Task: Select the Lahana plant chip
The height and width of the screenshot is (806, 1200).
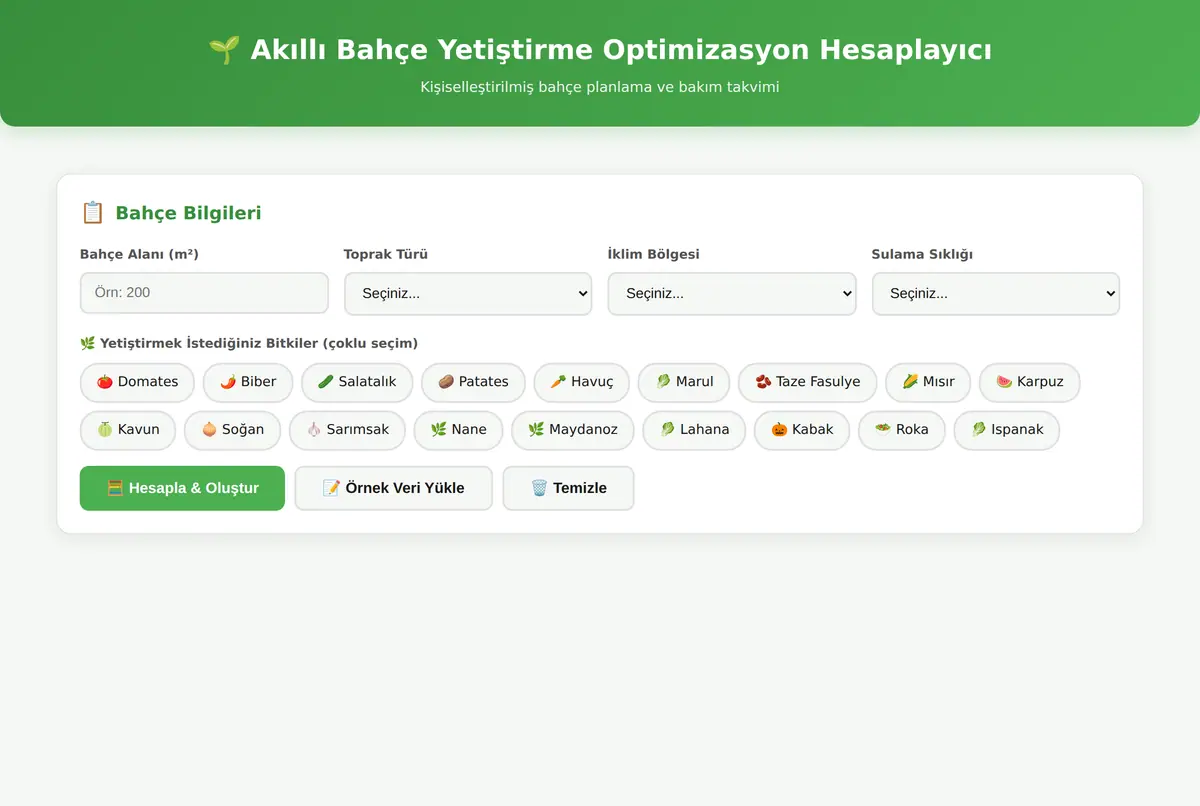Action: 694,430
